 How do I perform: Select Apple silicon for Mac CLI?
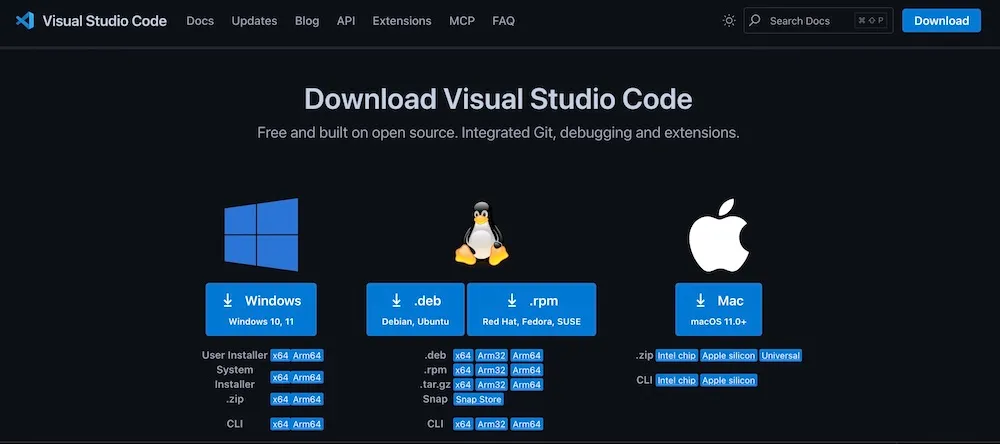tap(728, 380)
